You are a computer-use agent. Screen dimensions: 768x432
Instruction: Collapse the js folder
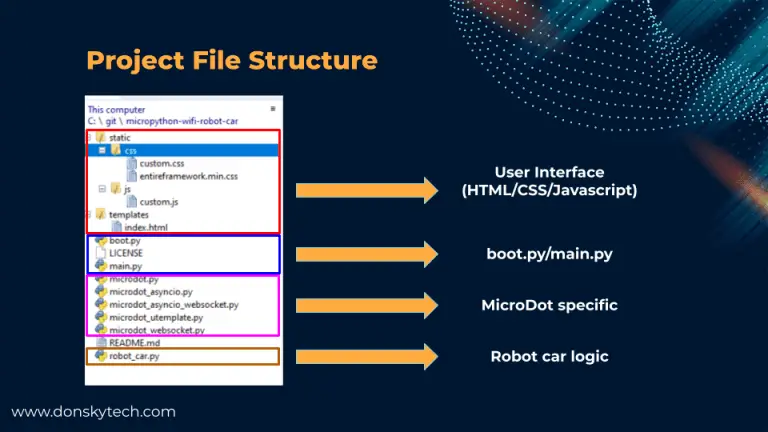(x=103, y=188)
